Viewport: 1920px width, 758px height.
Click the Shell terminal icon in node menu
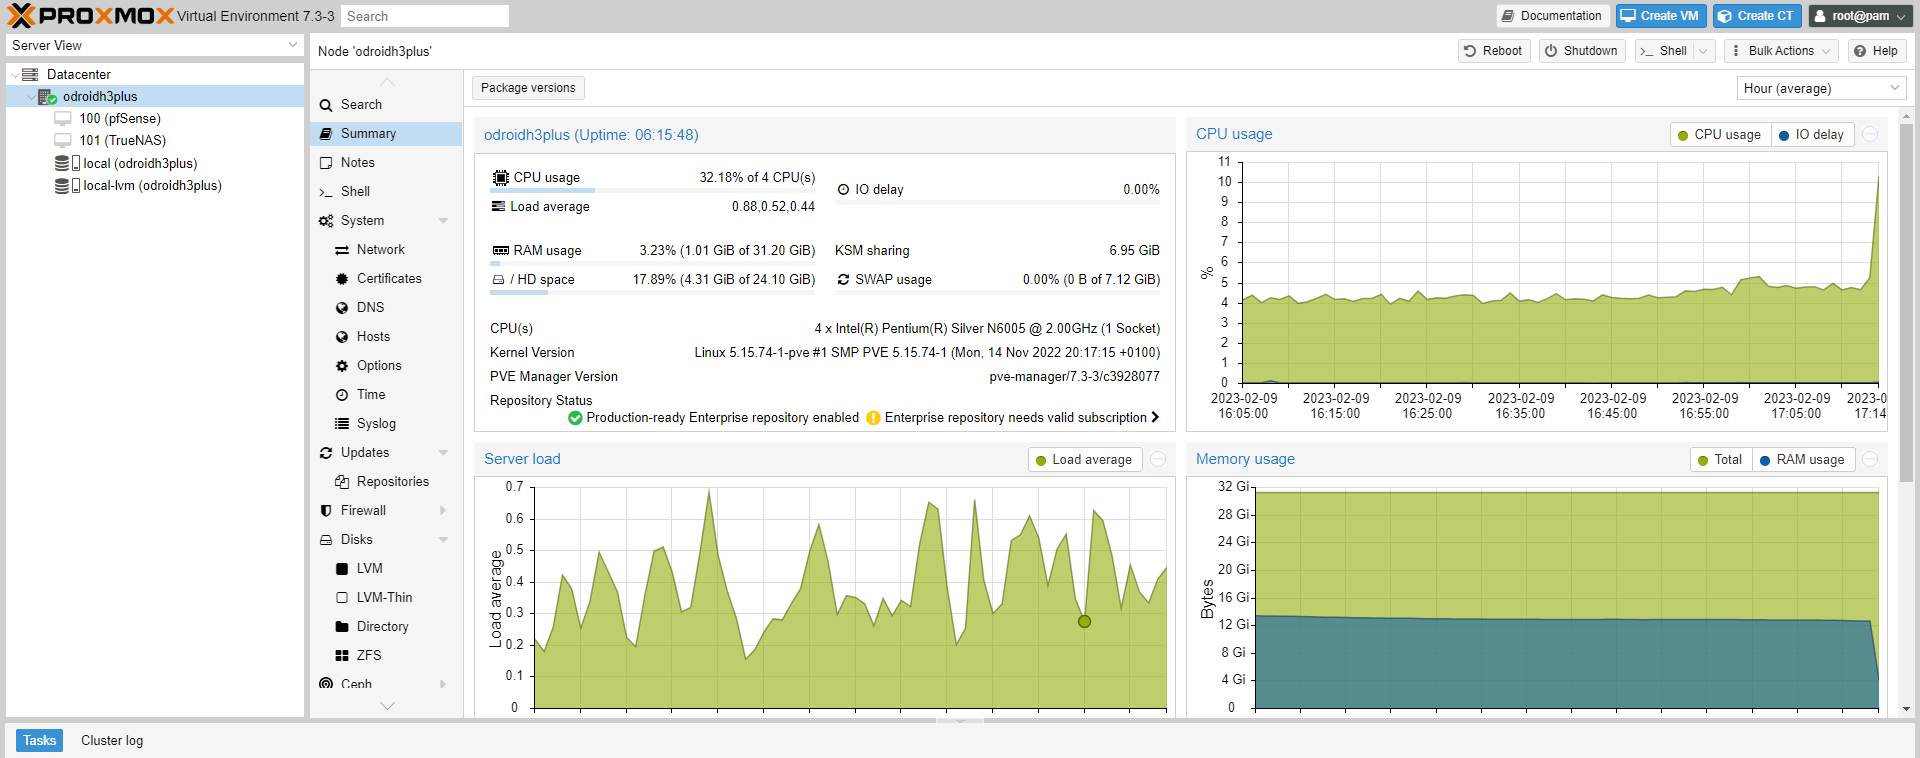(x=326, y=192)
